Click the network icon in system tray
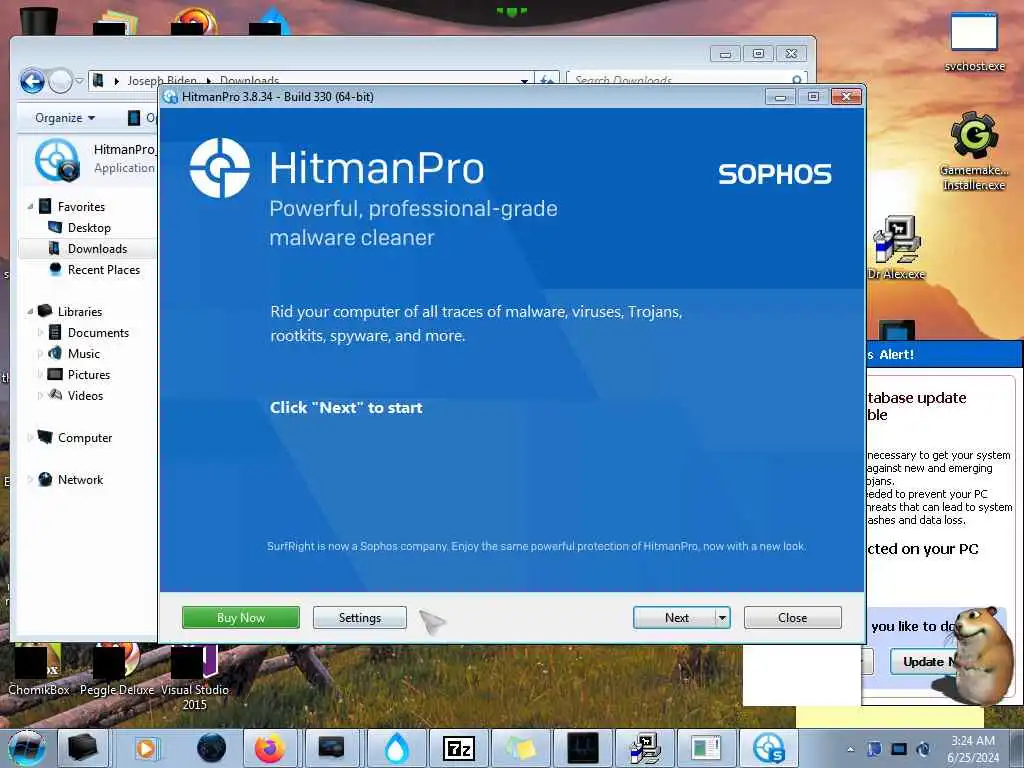1024x768 pixels. click(899, 749)
